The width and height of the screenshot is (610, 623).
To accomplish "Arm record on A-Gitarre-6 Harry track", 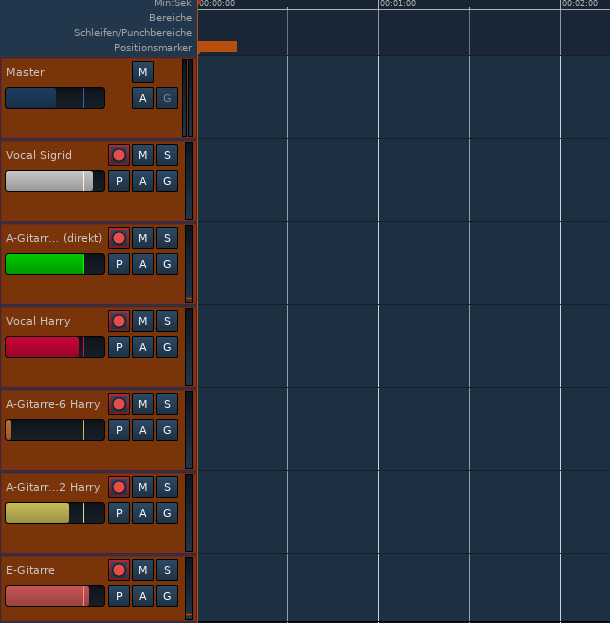I will coord(119,404).
